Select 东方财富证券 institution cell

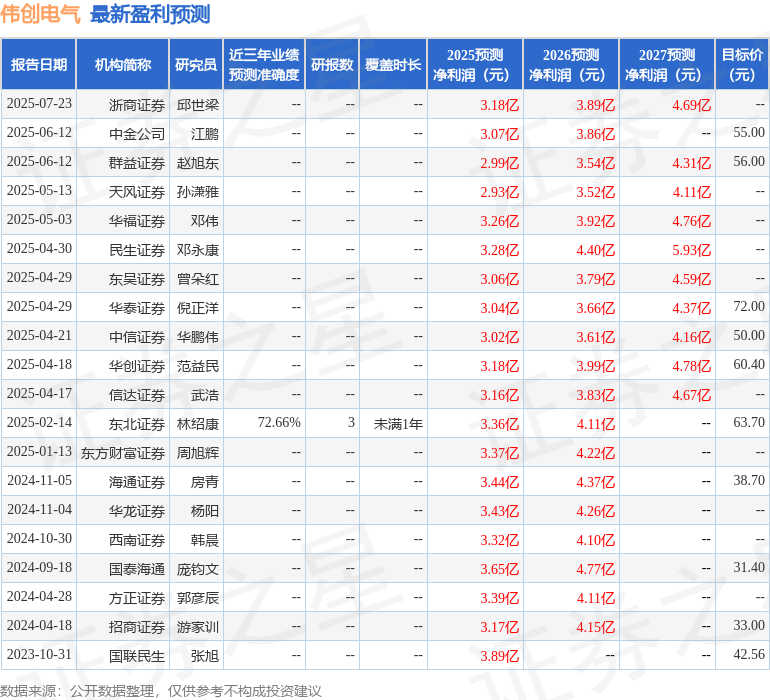tap(123, 453)
